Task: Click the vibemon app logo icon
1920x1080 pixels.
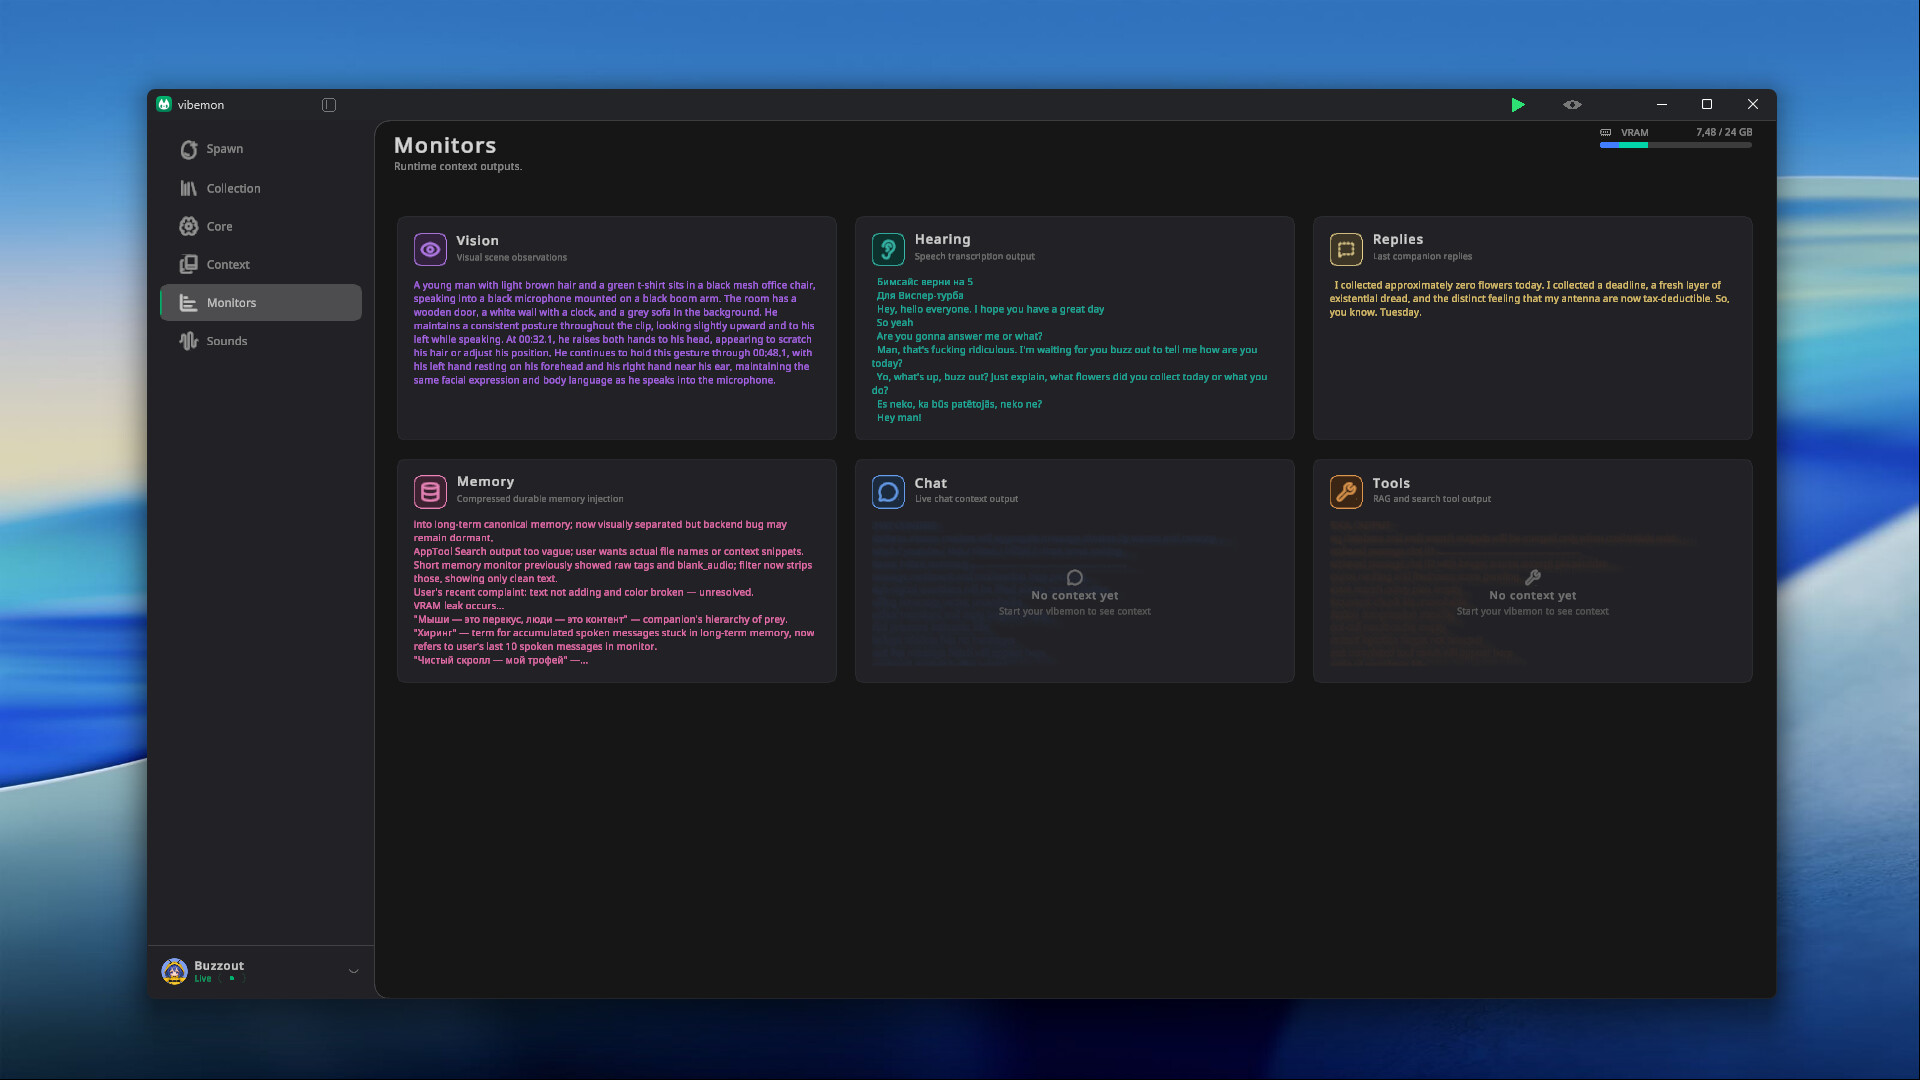Action: 164,104
